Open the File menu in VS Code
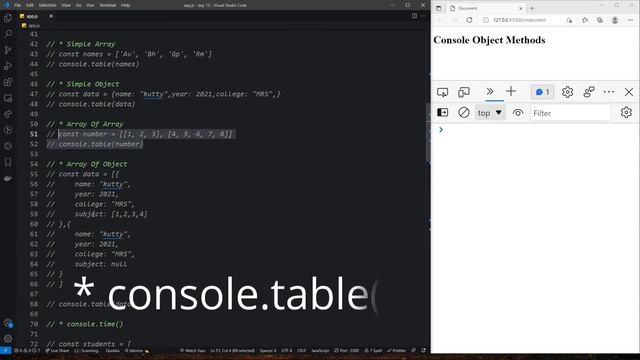Image resolution: width=640 pixels, height=360 pixels. 18,5
